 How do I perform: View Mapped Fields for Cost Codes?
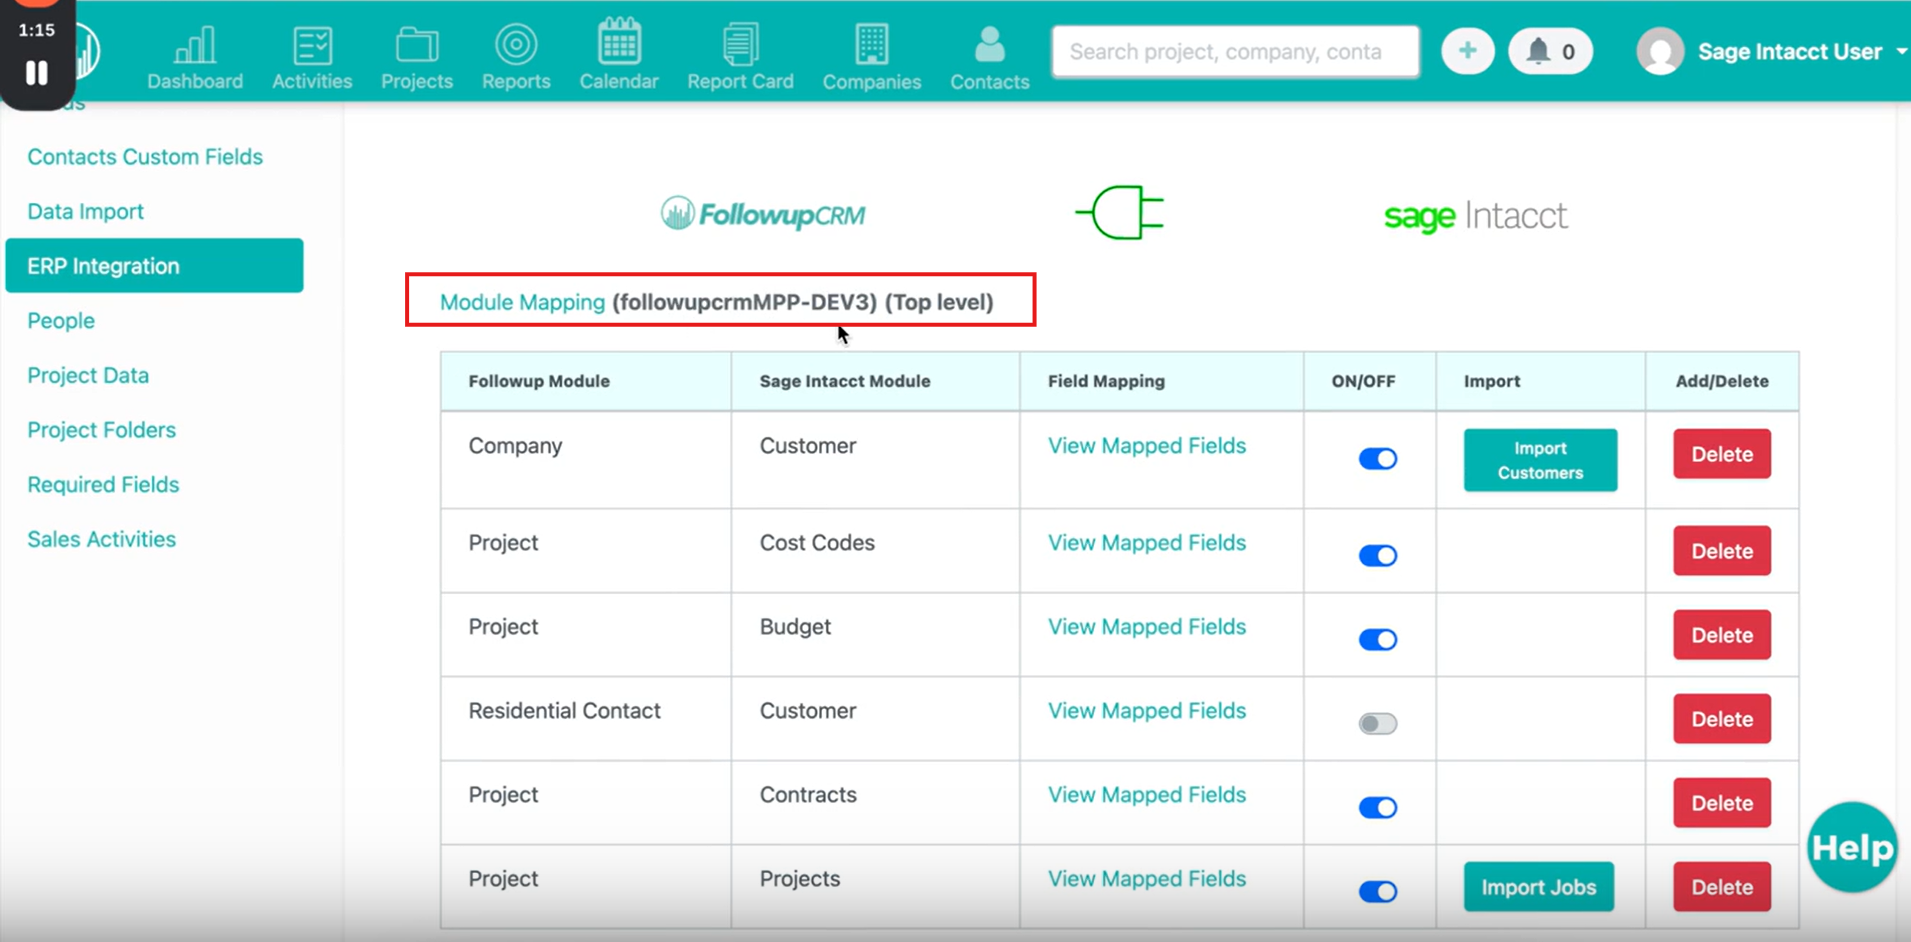(1146, 543)
